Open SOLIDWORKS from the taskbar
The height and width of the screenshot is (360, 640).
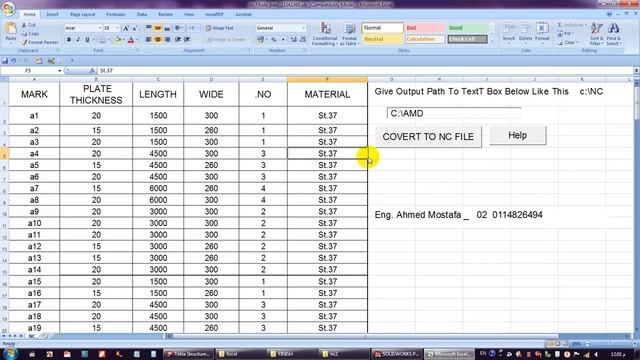(397, 353)
